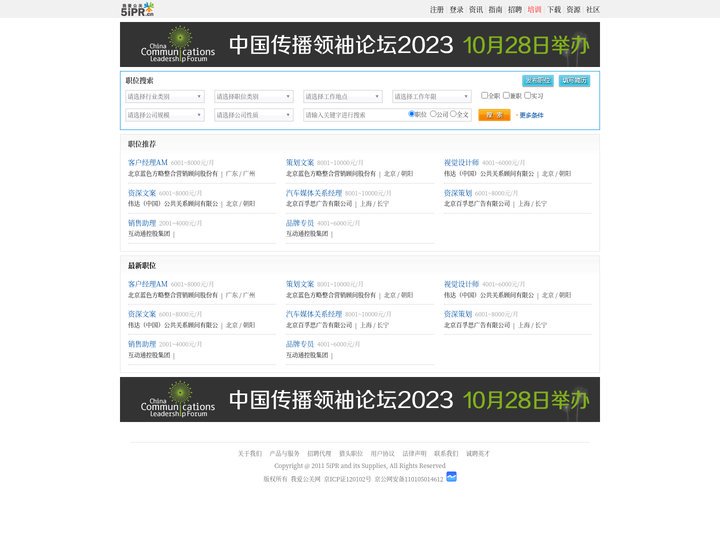720x540 pixels.
Task: Open the 资源 nav item
Action: (573, 10)
